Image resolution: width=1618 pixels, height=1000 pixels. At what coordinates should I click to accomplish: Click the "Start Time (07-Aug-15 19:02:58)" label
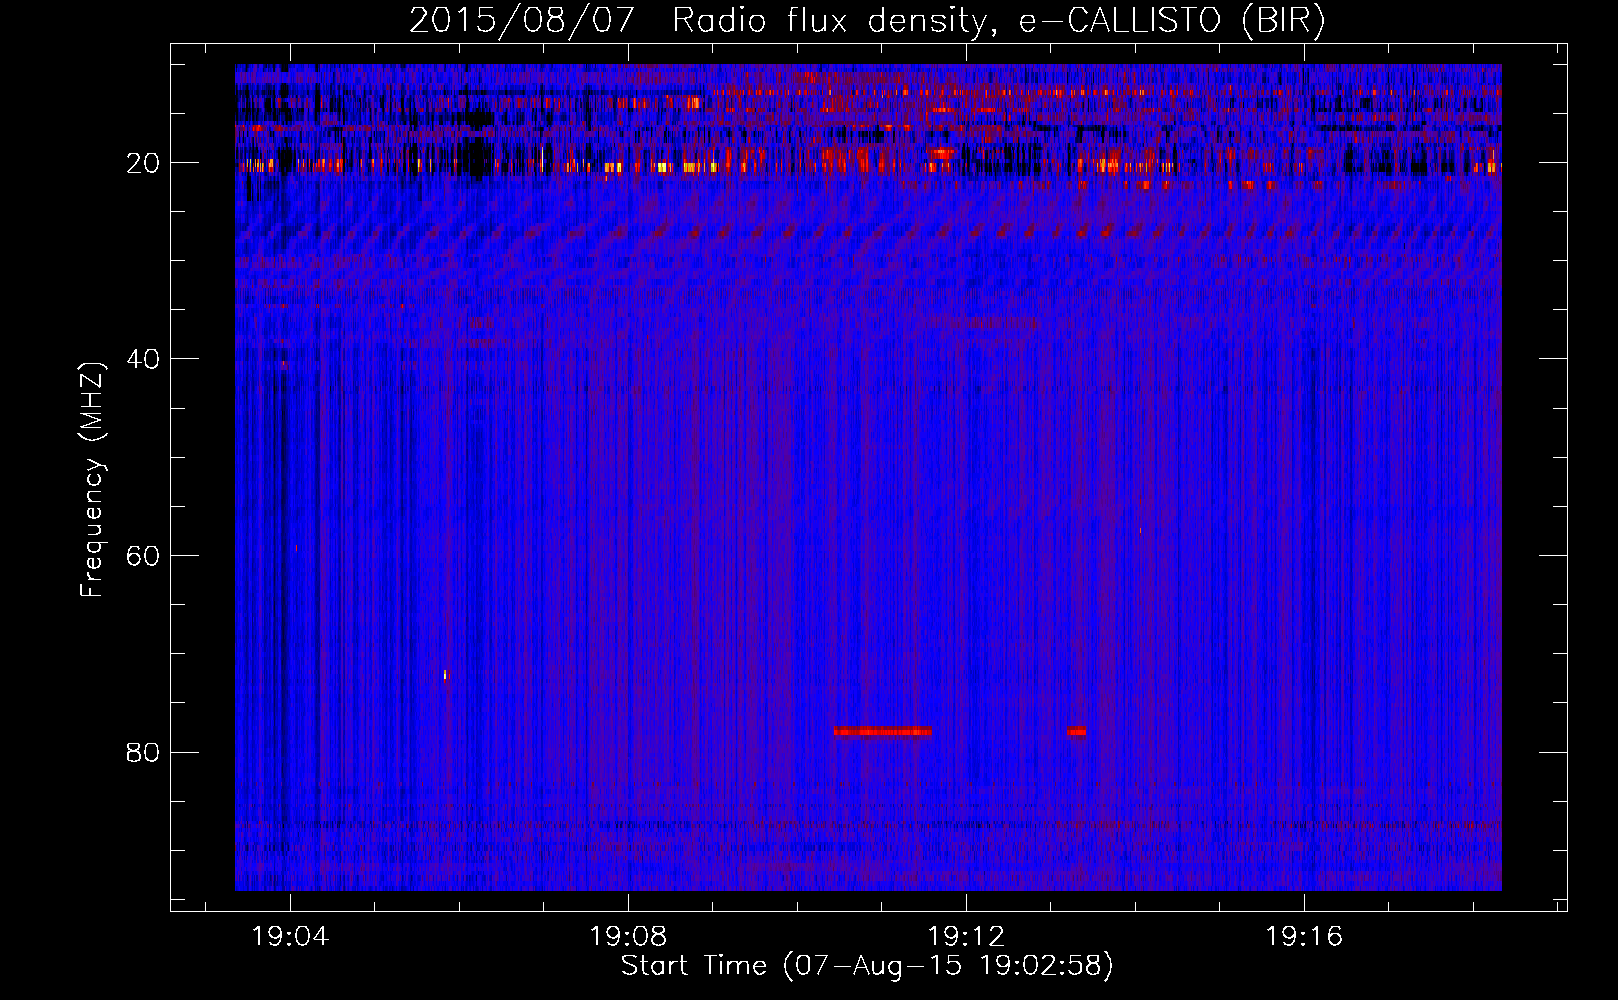(x=867, y=966)
